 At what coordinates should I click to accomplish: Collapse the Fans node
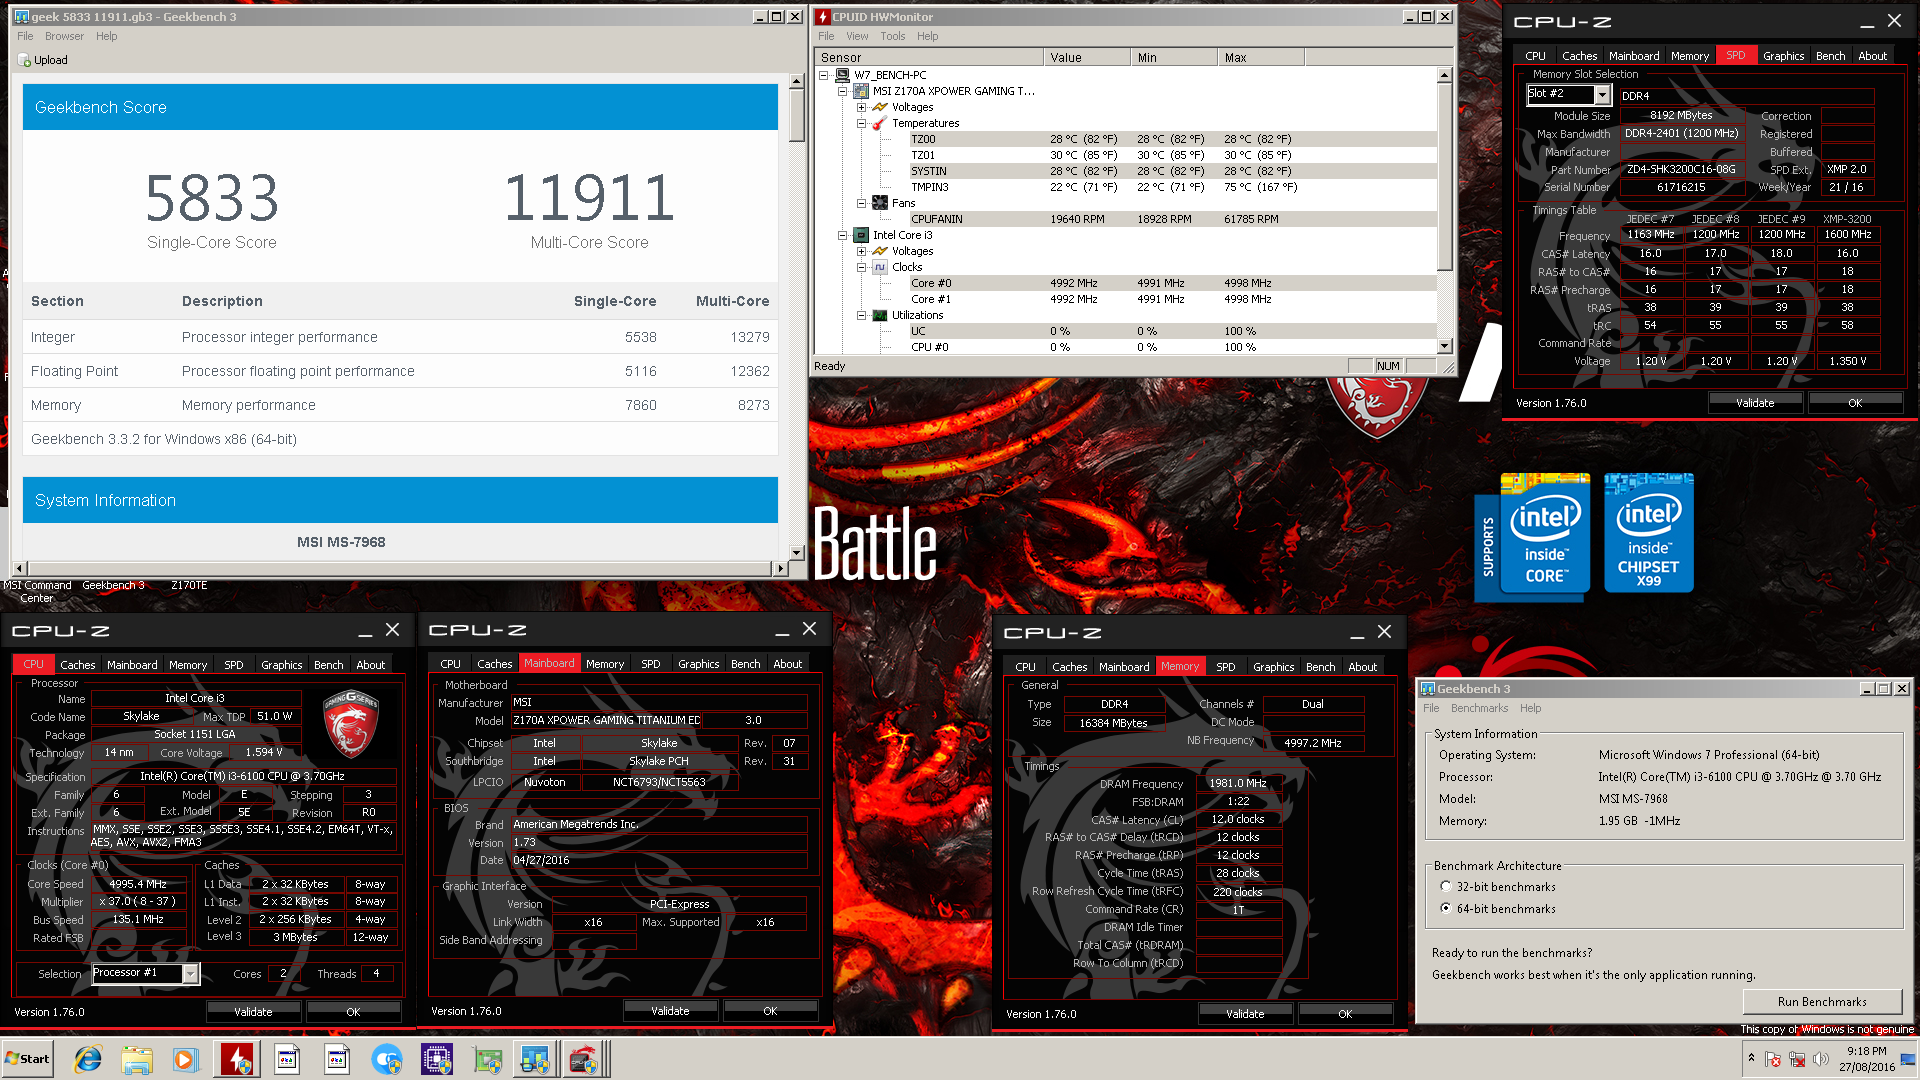tap(861, 203)
